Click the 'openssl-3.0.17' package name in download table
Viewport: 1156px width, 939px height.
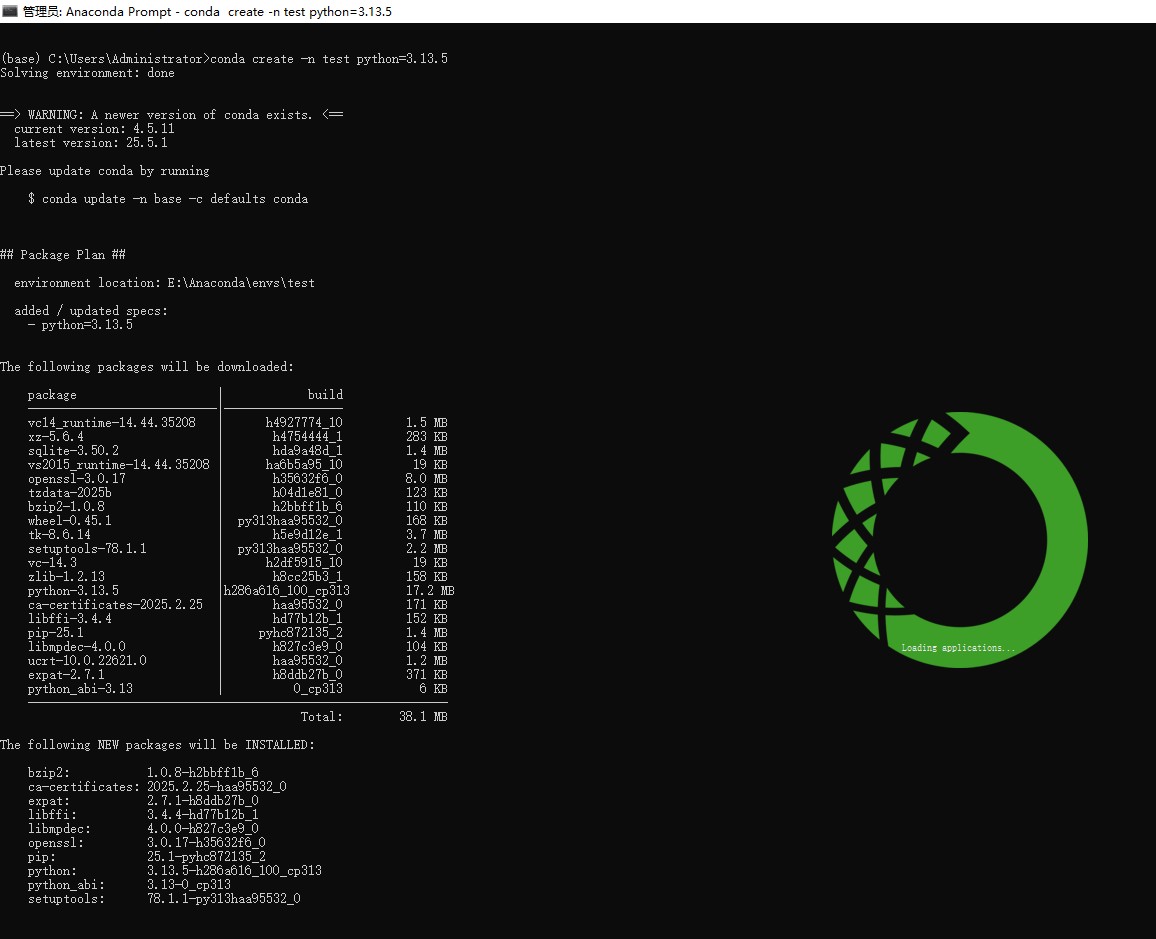tap(77, 479)
